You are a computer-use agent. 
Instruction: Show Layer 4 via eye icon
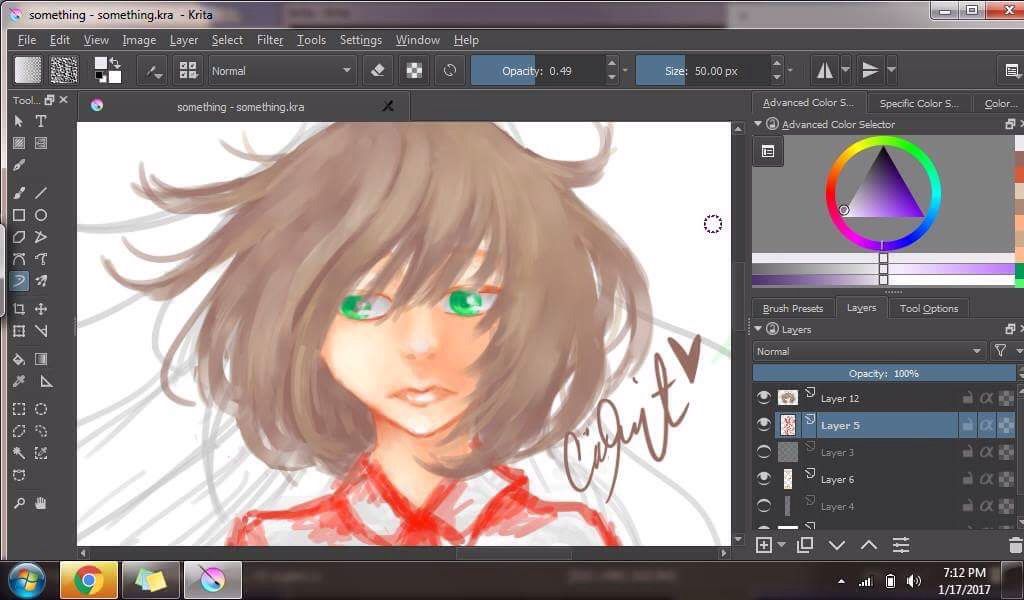point(763,506)
